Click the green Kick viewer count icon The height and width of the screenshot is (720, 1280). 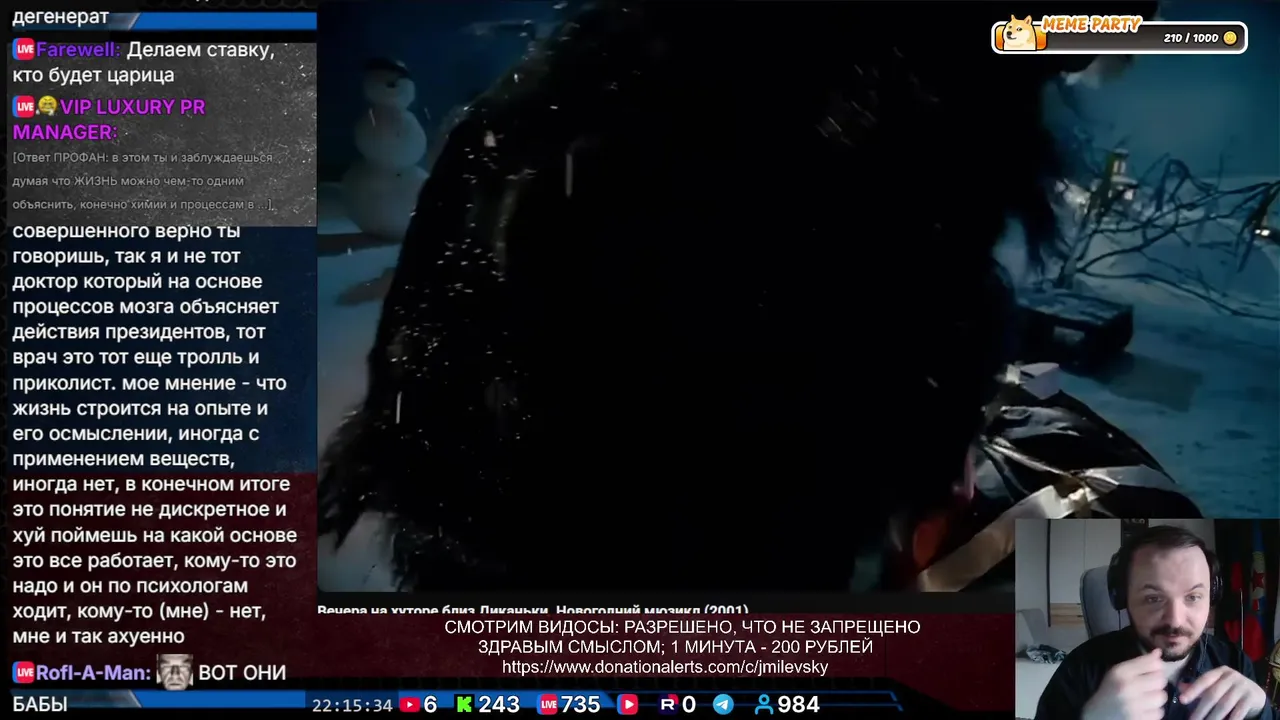pos(464,705)
